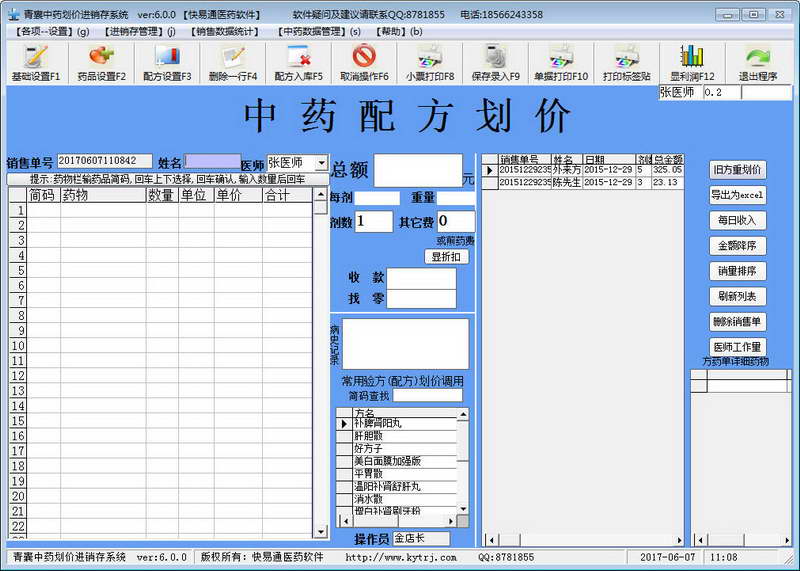This screenshot has width=800, height=571.
Task: Click 删除一行F4 toolbar icon
Action: click(233, 63)
